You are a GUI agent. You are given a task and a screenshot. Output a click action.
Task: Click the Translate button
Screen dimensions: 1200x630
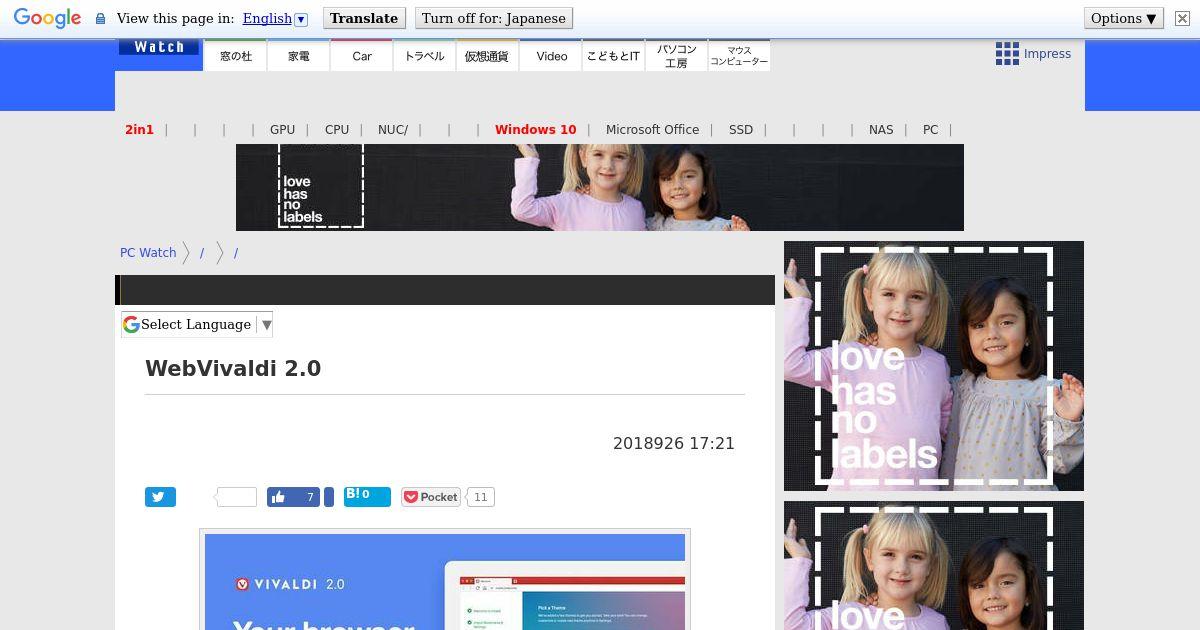364,18
